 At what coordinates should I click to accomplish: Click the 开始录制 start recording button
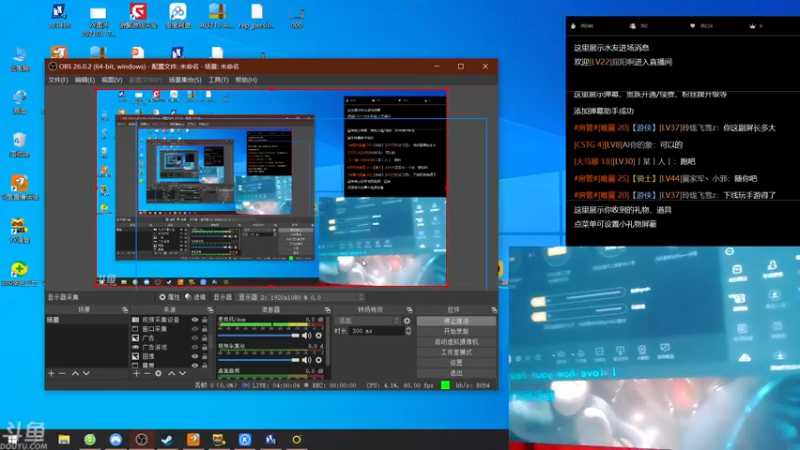coord(456,331)
